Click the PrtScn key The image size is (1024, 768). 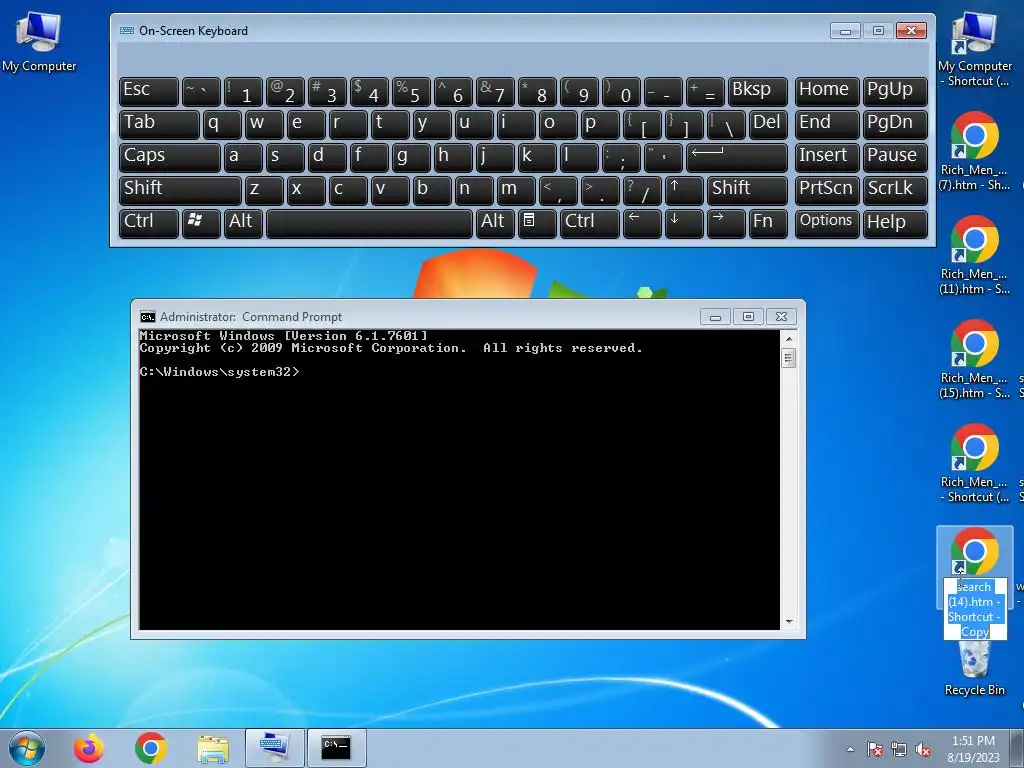click(x=827, y=190)
